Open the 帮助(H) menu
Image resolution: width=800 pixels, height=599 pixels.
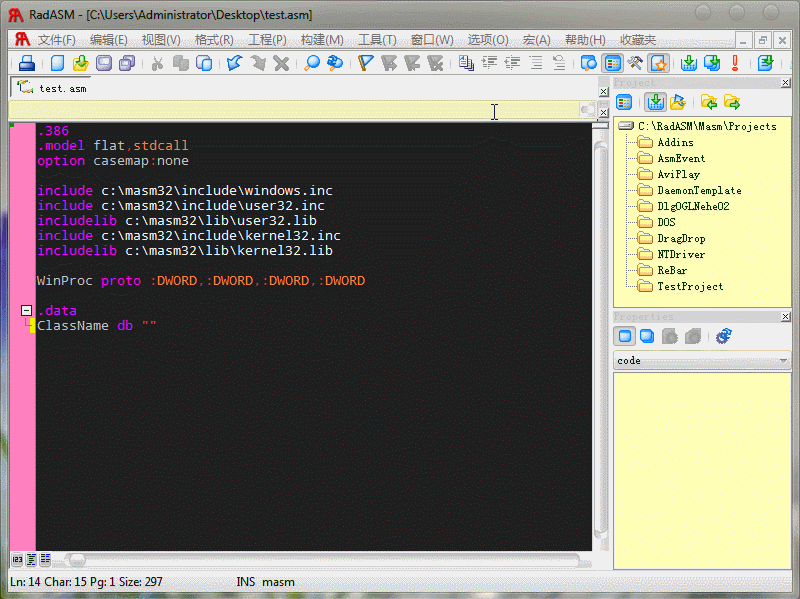pos(585,40)
